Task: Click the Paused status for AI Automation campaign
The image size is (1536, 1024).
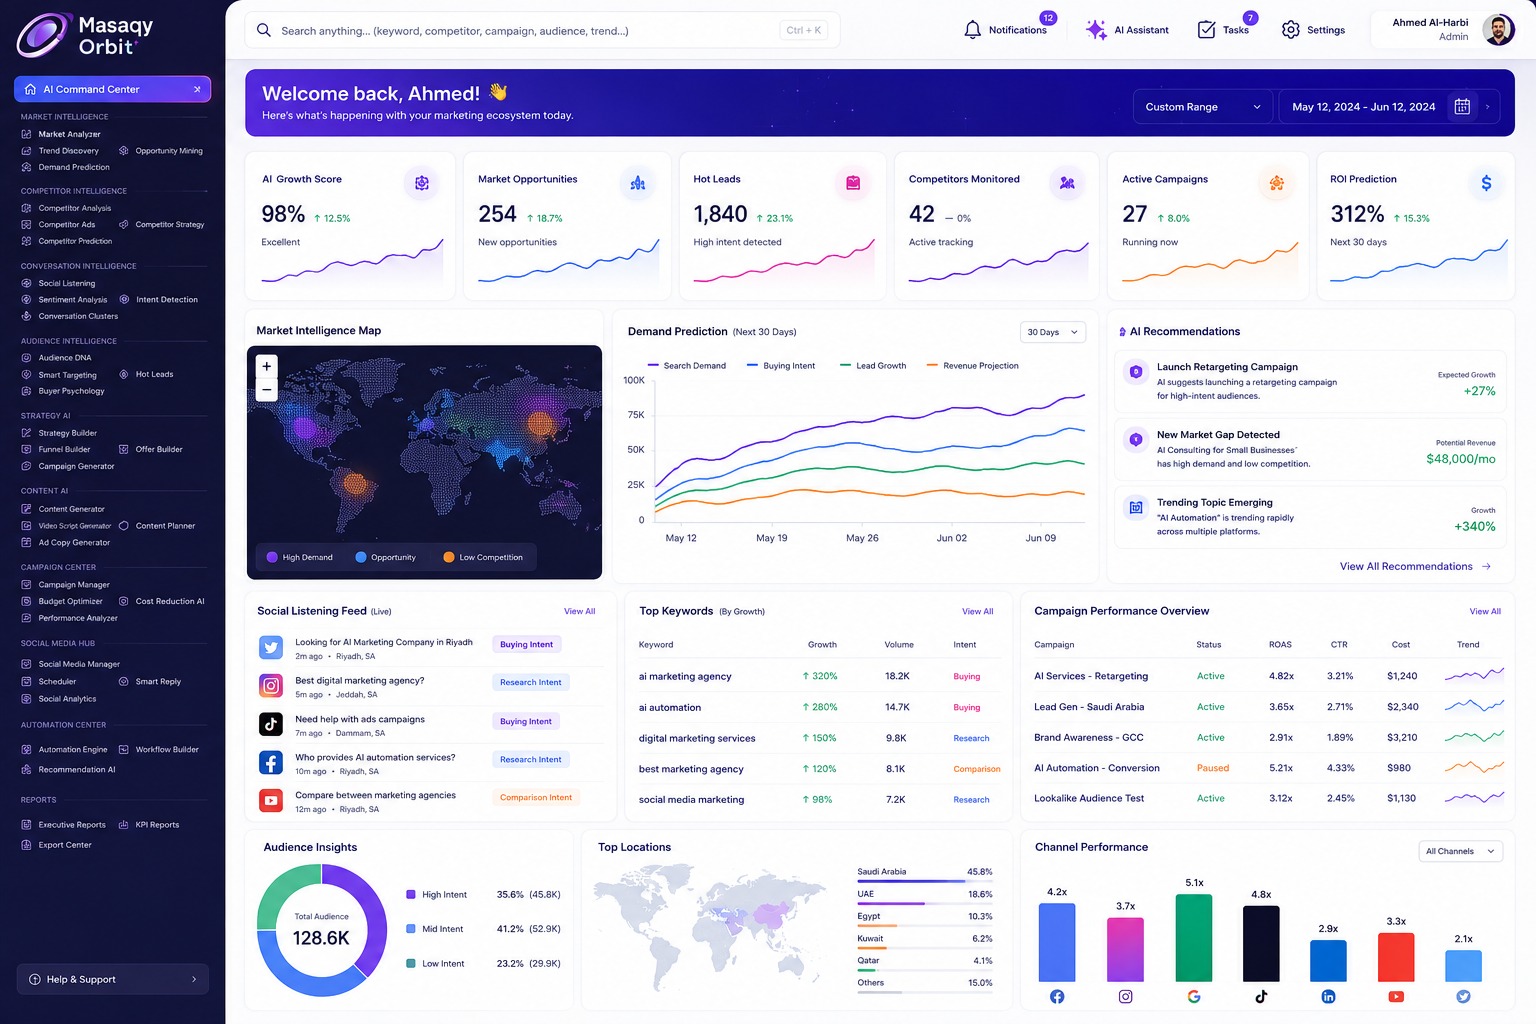Action: 1212,768
